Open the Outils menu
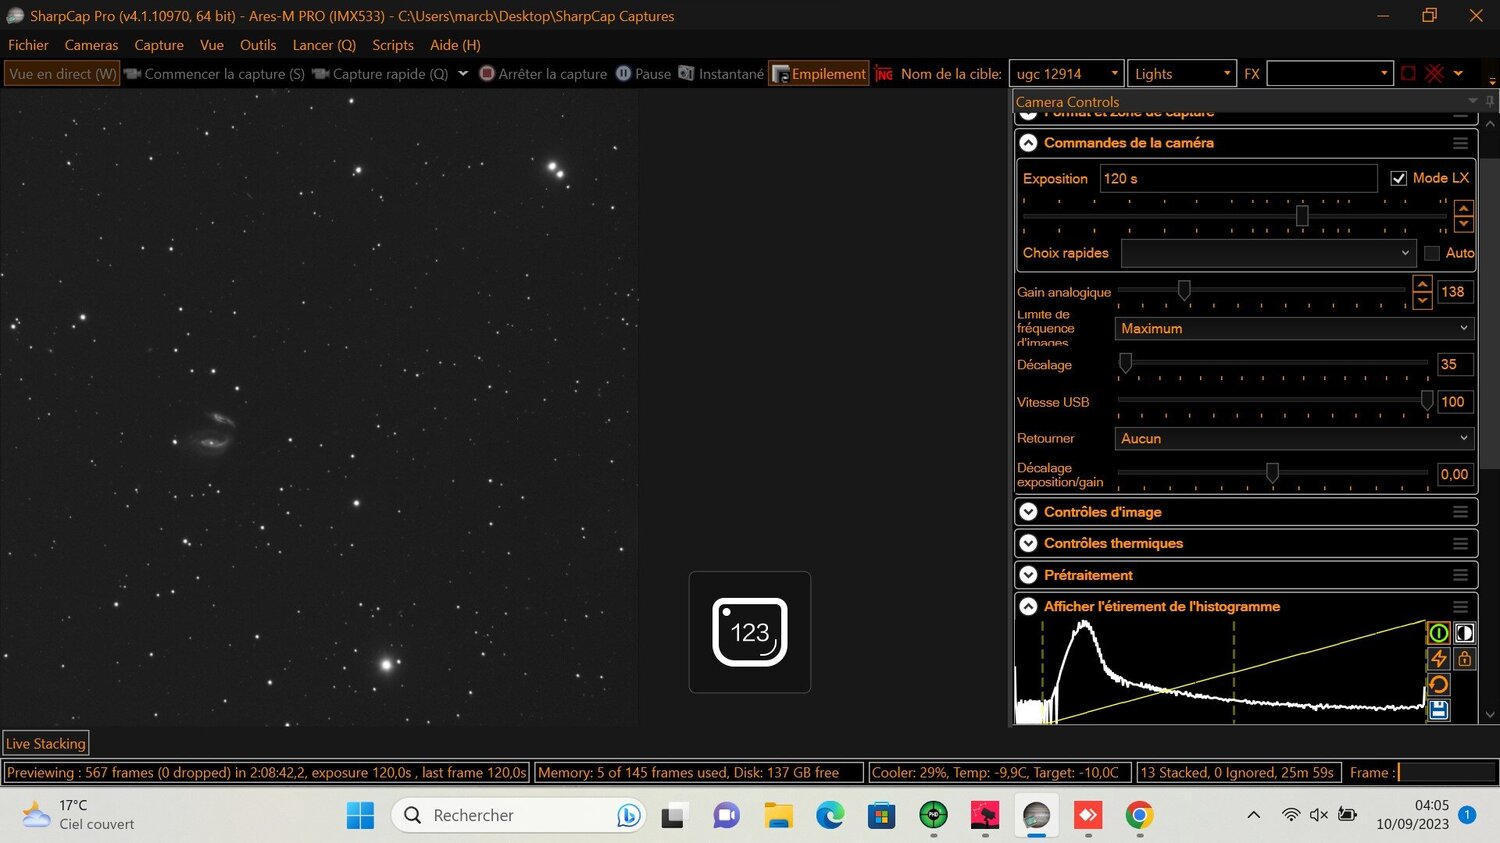Image resolution: width=1500 pixels, height=843 pixels. [258, 45]
